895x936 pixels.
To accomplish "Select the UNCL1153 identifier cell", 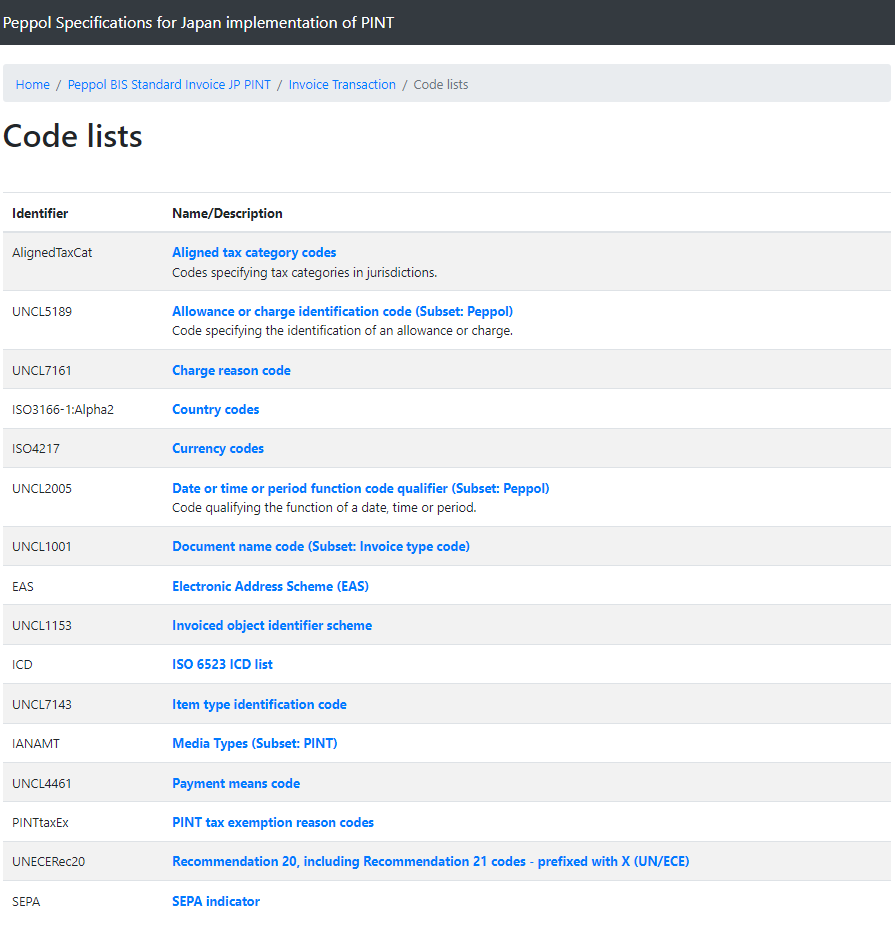I will click(x=42, y=626).
